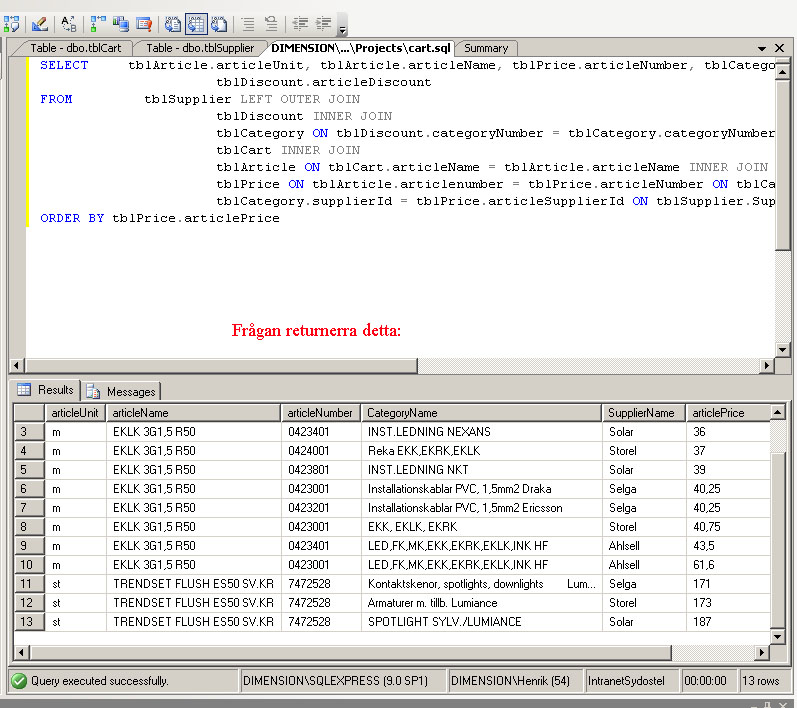Screen dimensions: 797x708
Task: Set results to grid output
Action: (196, 24)
